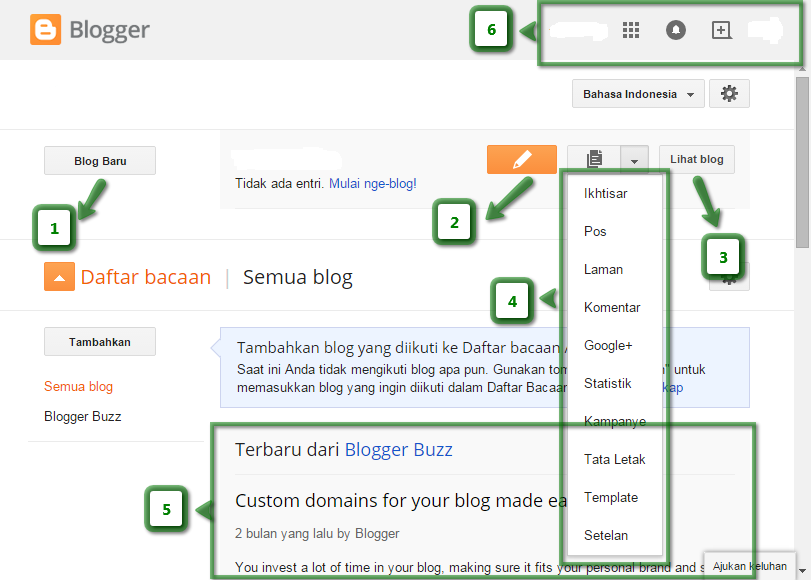Expand the Bahasa Indonesia language dropdown

pyautogui.click(x=638, y=94)
